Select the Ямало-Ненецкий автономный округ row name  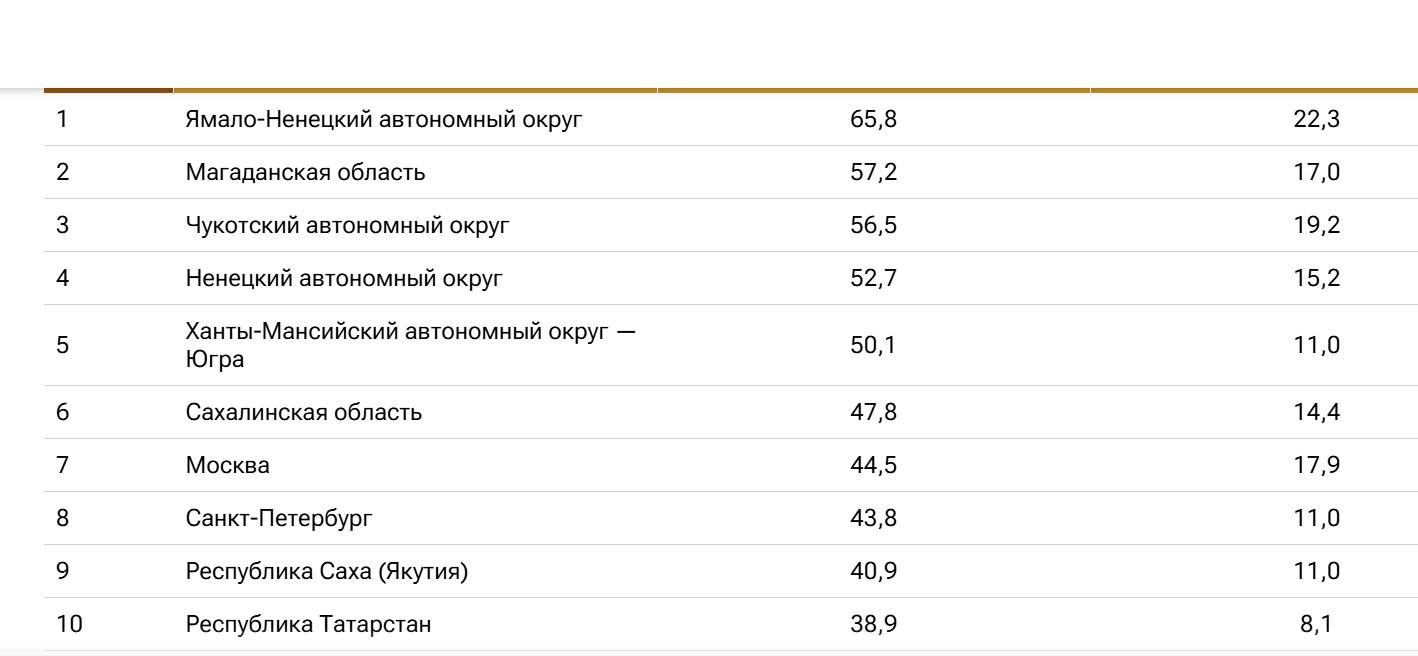pos(384,119)
